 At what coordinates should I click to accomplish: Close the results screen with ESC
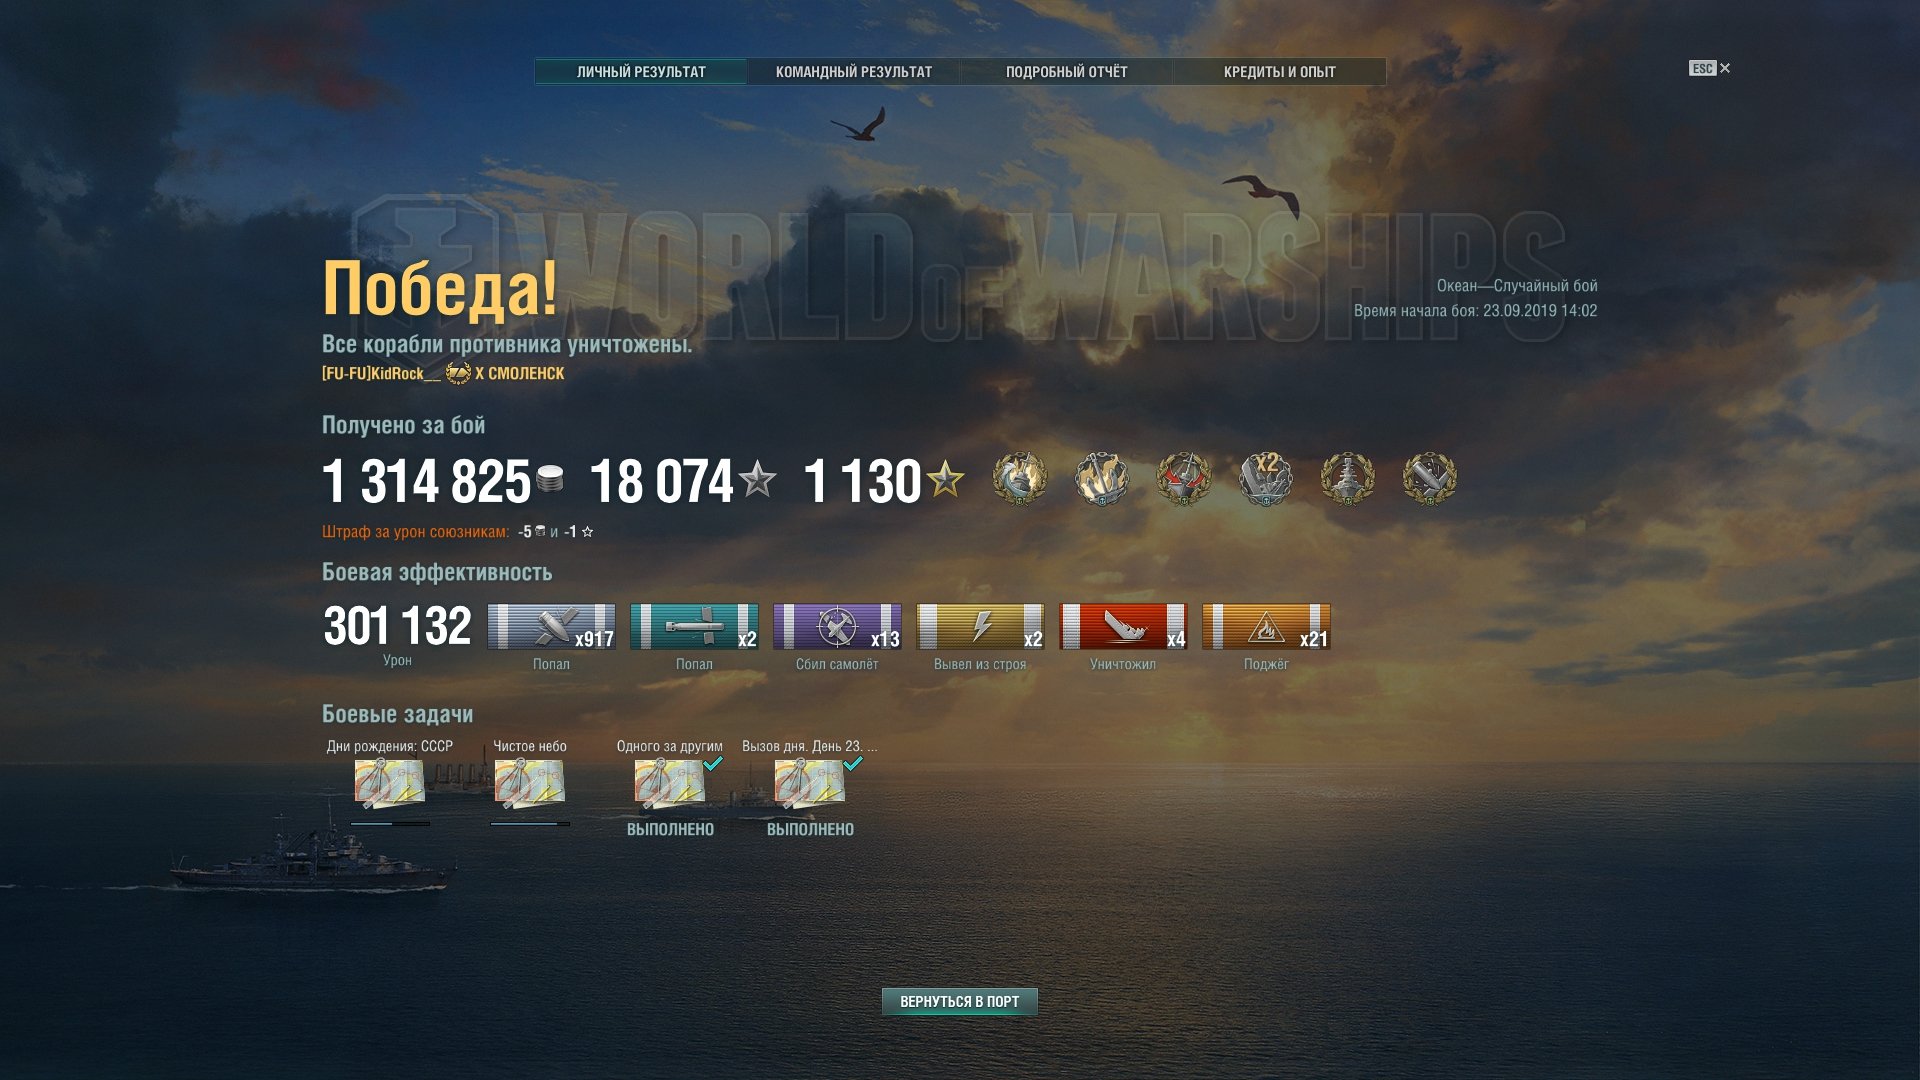click(x=1709, y=68)
